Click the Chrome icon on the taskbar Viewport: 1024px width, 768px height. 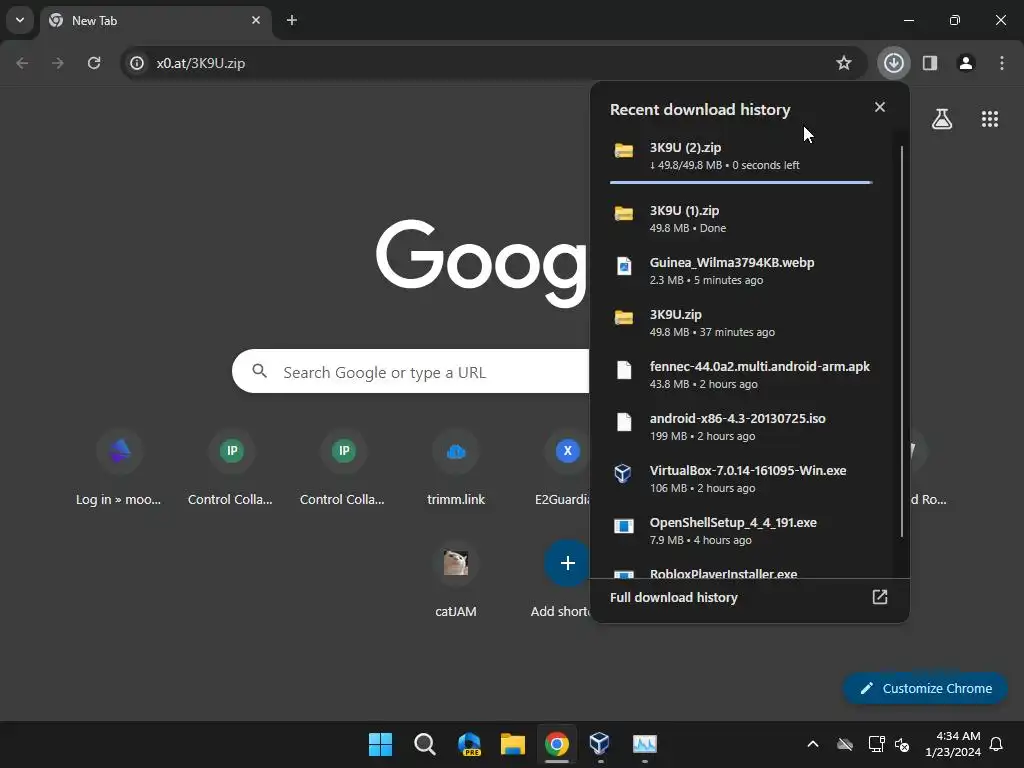tap(556, 744)
